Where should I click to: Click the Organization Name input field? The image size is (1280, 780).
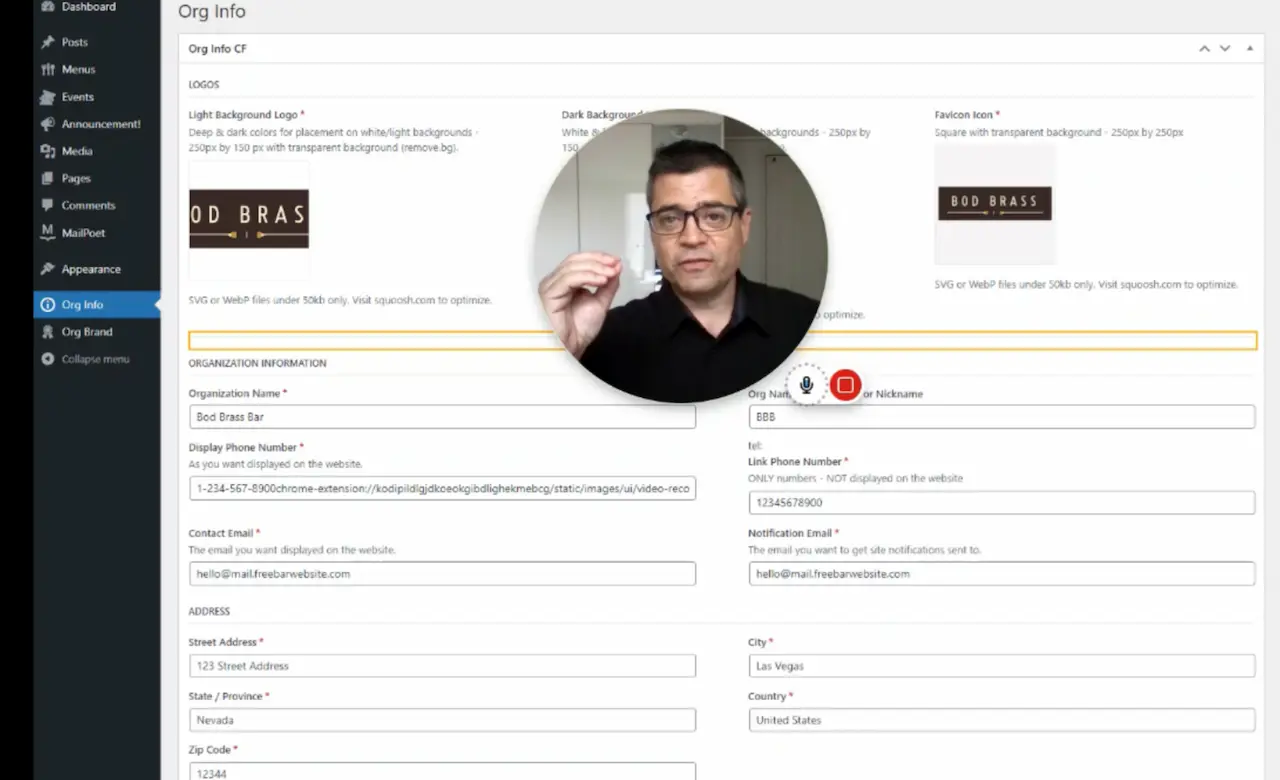[442, 417]
